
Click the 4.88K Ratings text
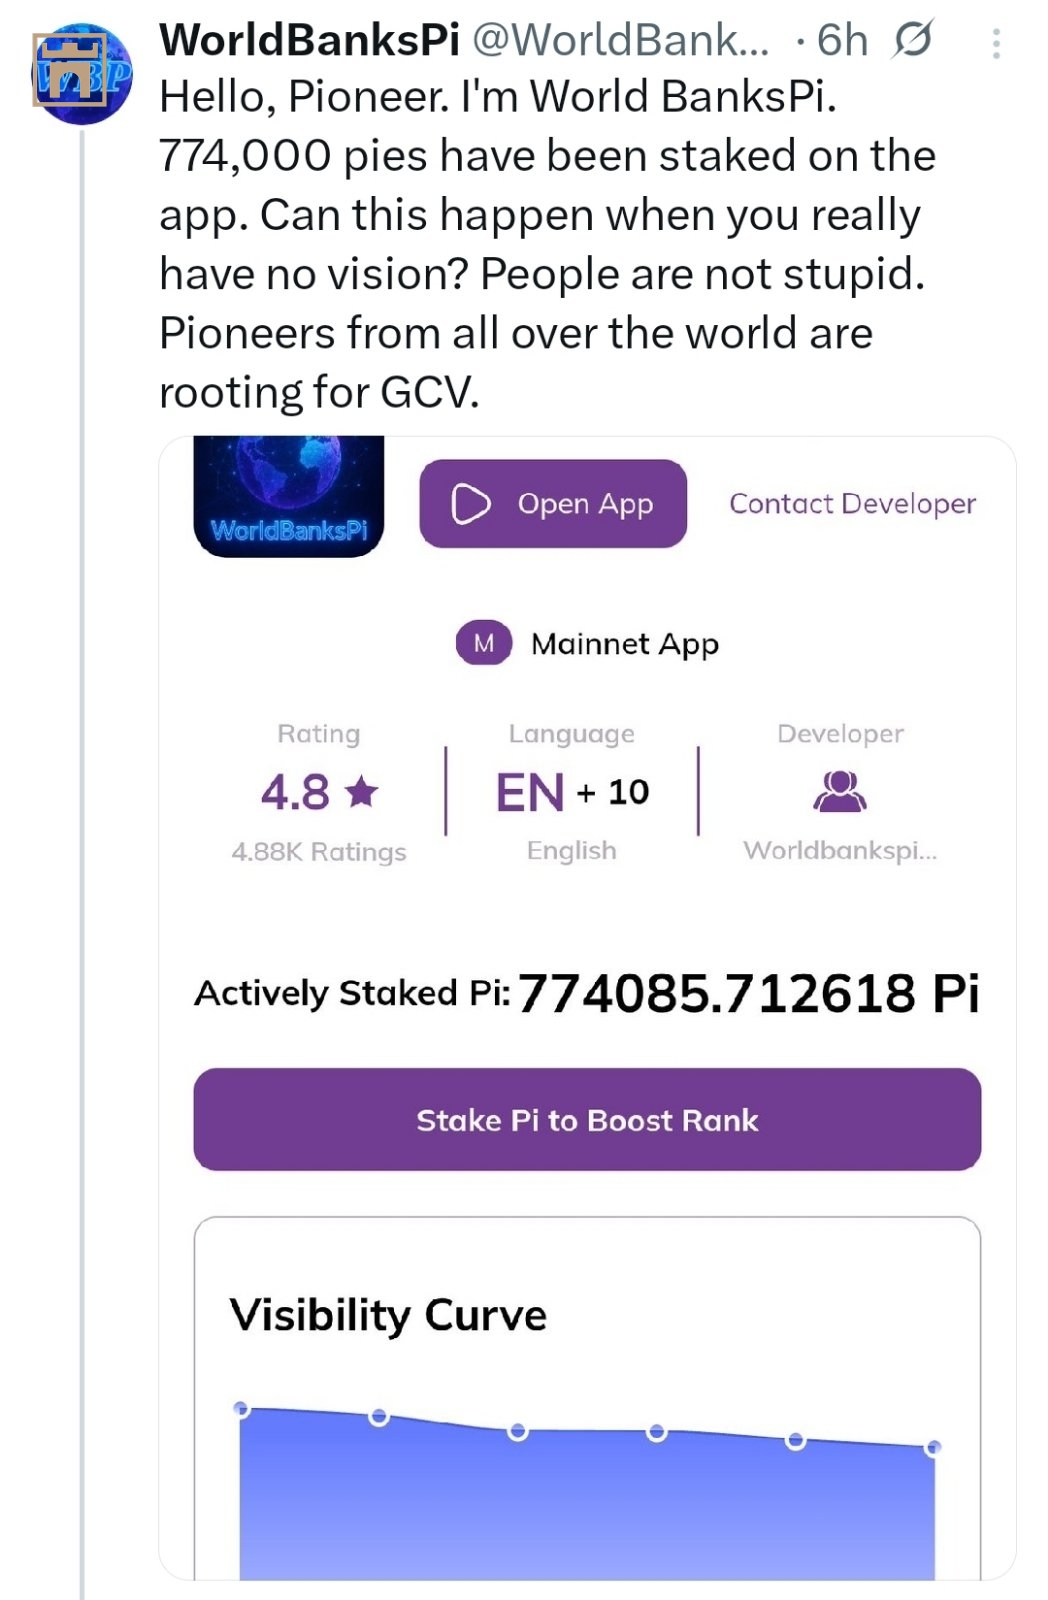(319, 852)
